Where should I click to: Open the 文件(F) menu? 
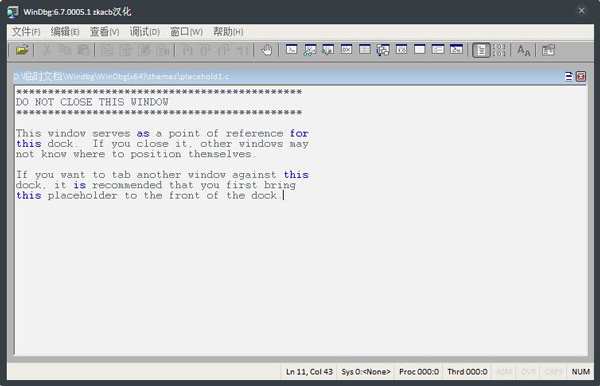[x=26, y=32]
